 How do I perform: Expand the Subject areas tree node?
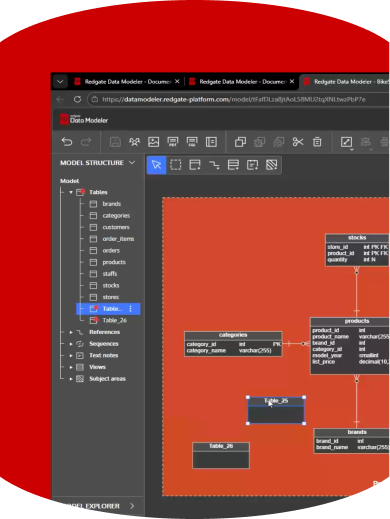coord(71,379)
